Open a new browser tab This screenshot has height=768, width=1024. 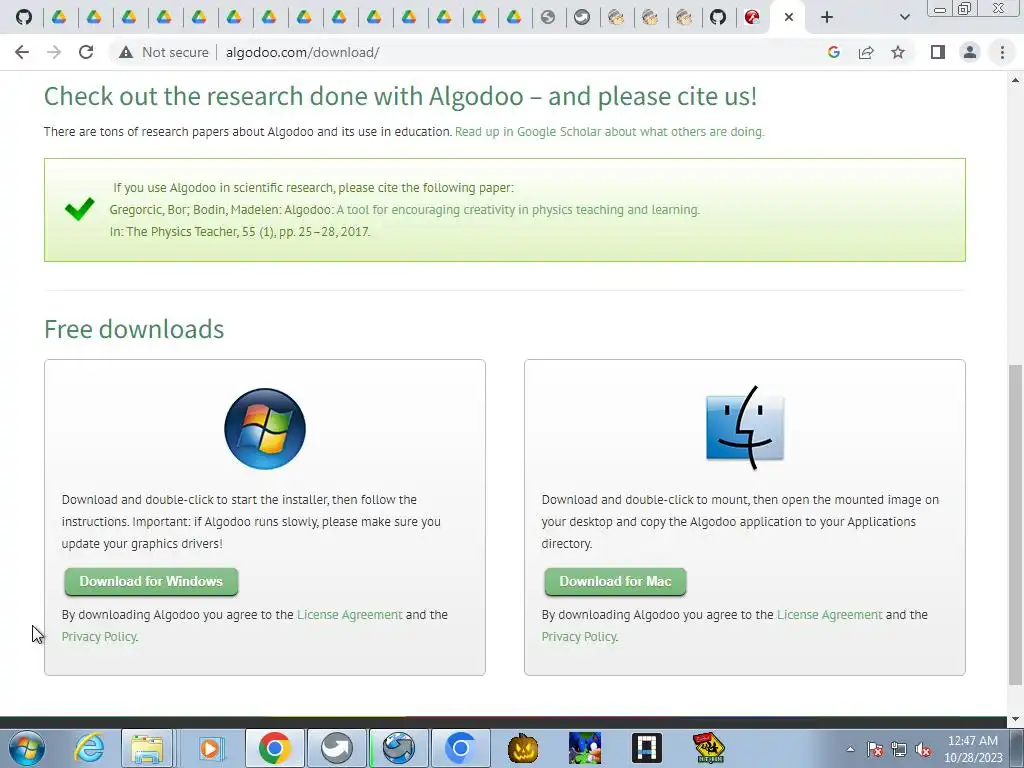coord(827,17)
